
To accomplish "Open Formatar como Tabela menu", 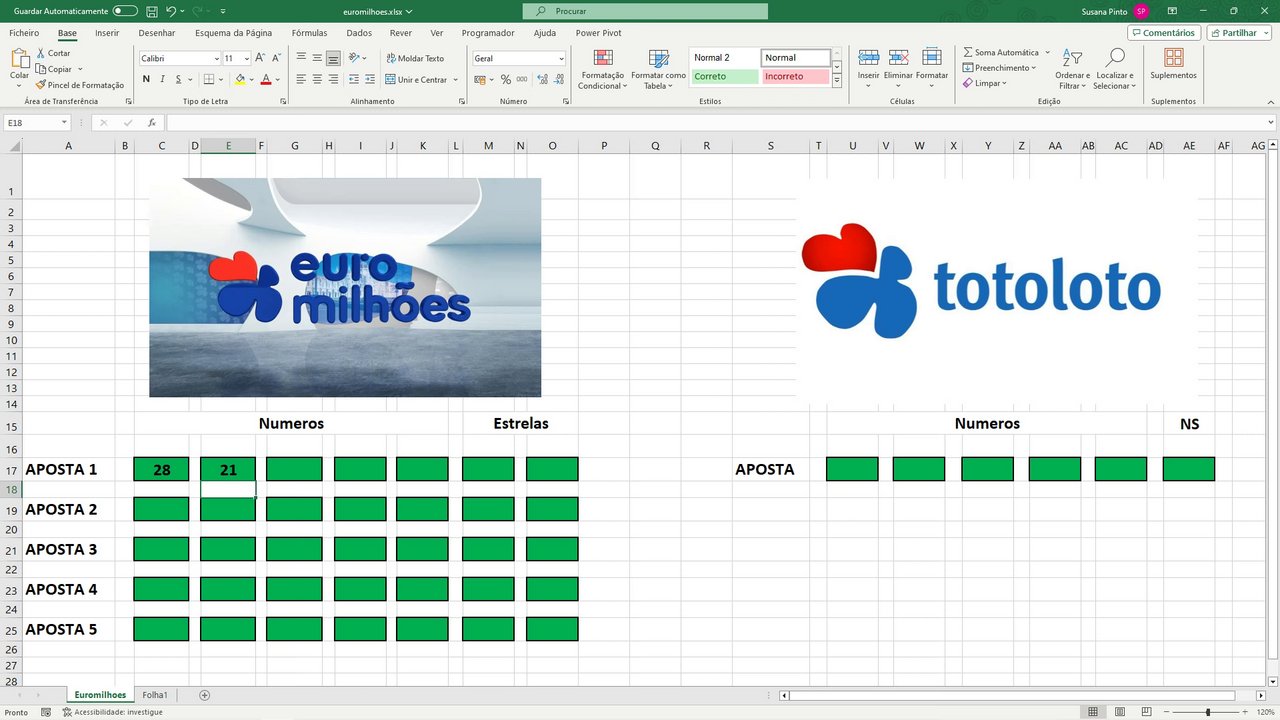I will pos(658,69).
